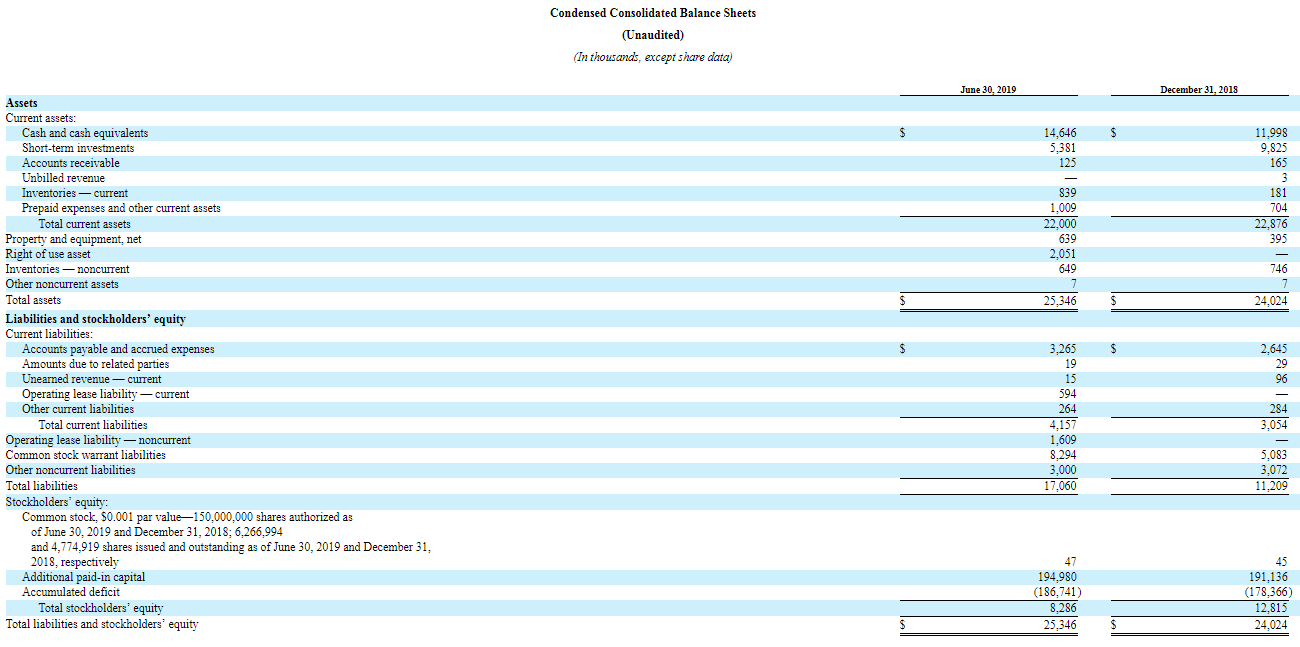
Task: Click the Amounts due to related parties label
Action: tap(95, 363)
